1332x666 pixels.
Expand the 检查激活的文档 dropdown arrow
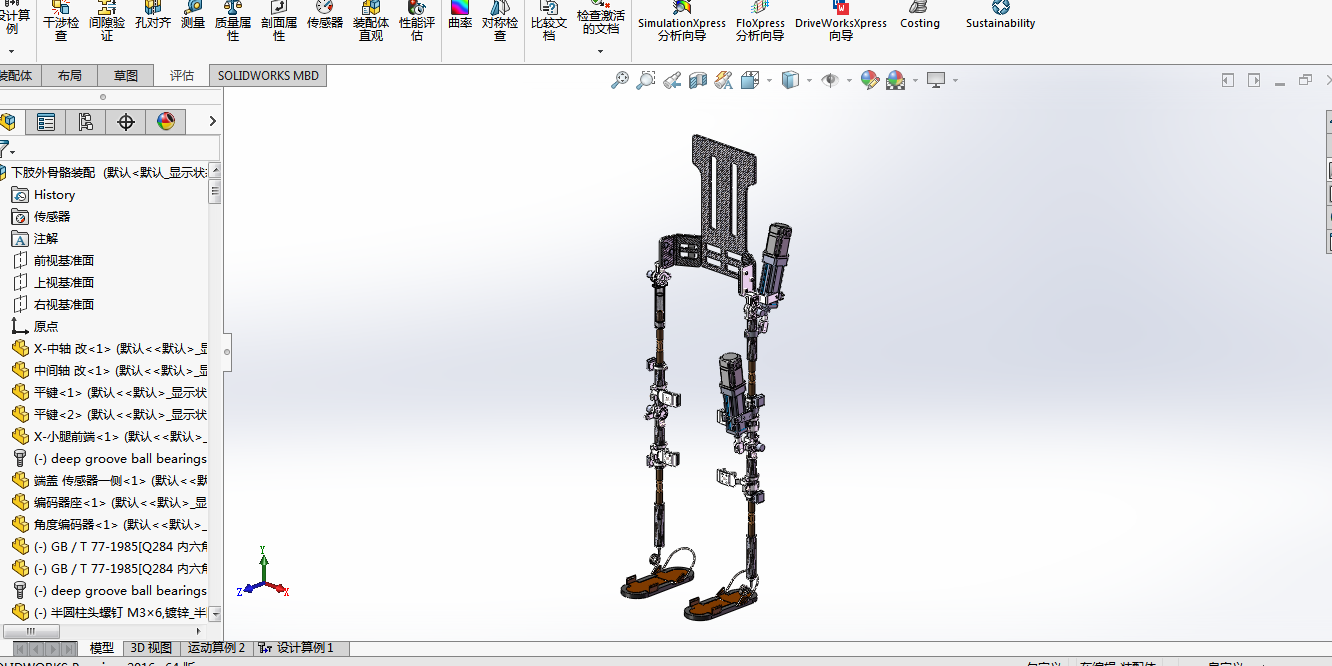pos(601,51)
